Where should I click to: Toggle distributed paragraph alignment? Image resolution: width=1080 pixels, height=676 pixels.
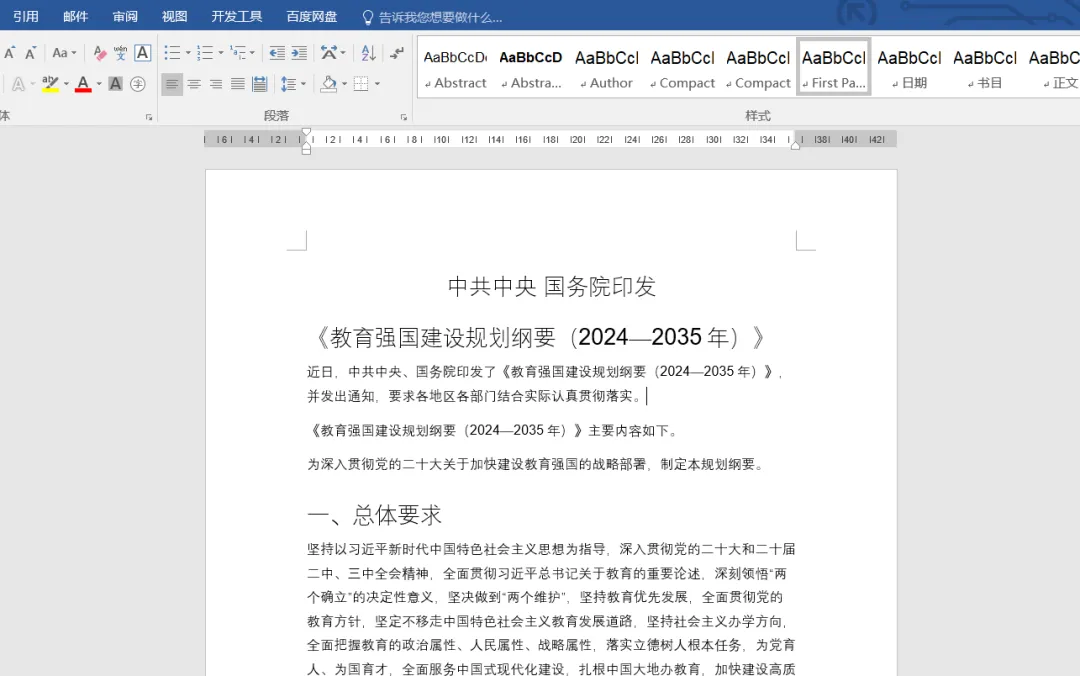[260, 84]
